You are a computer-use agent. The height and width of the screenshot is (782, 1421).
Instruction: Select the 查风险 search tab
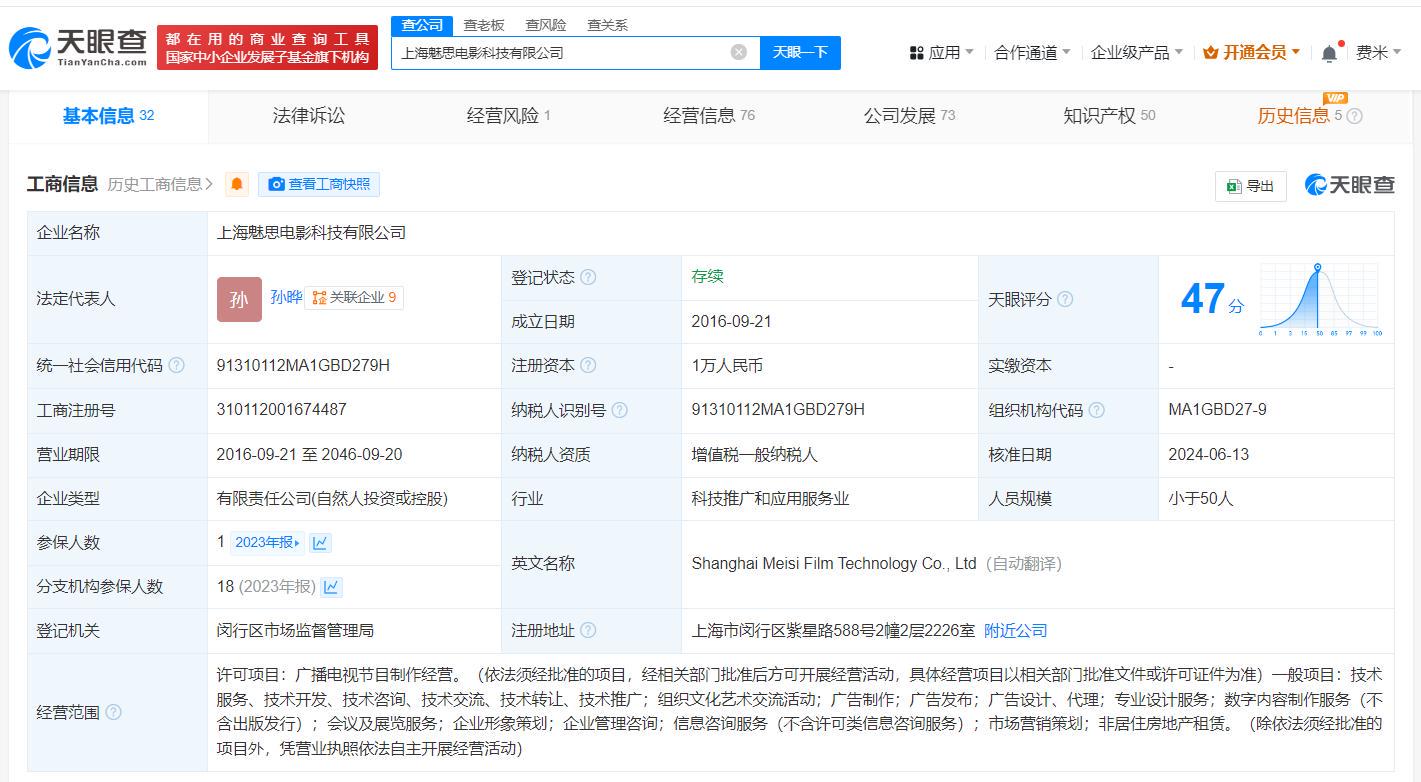[x=546, y=25]
